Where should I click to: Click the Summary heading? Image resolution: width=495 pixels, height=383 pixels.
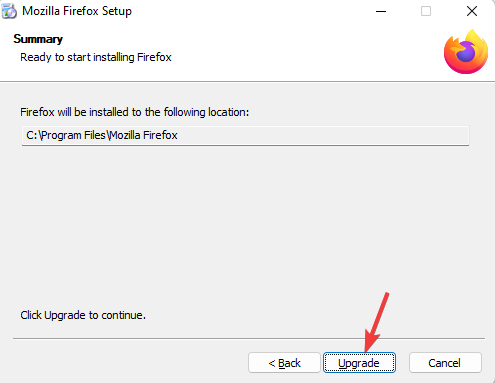(38, 39)
